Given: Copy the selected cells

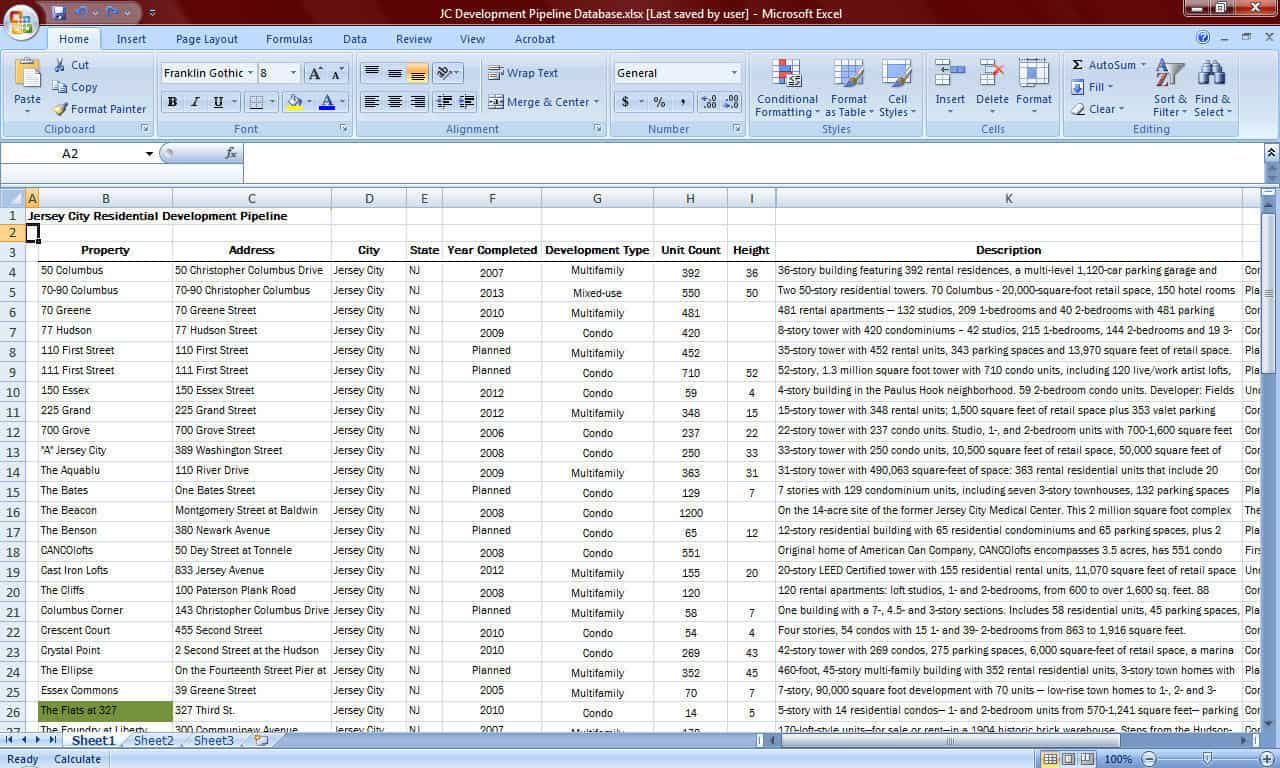Looking at the screenshot, I should point(75,87).
